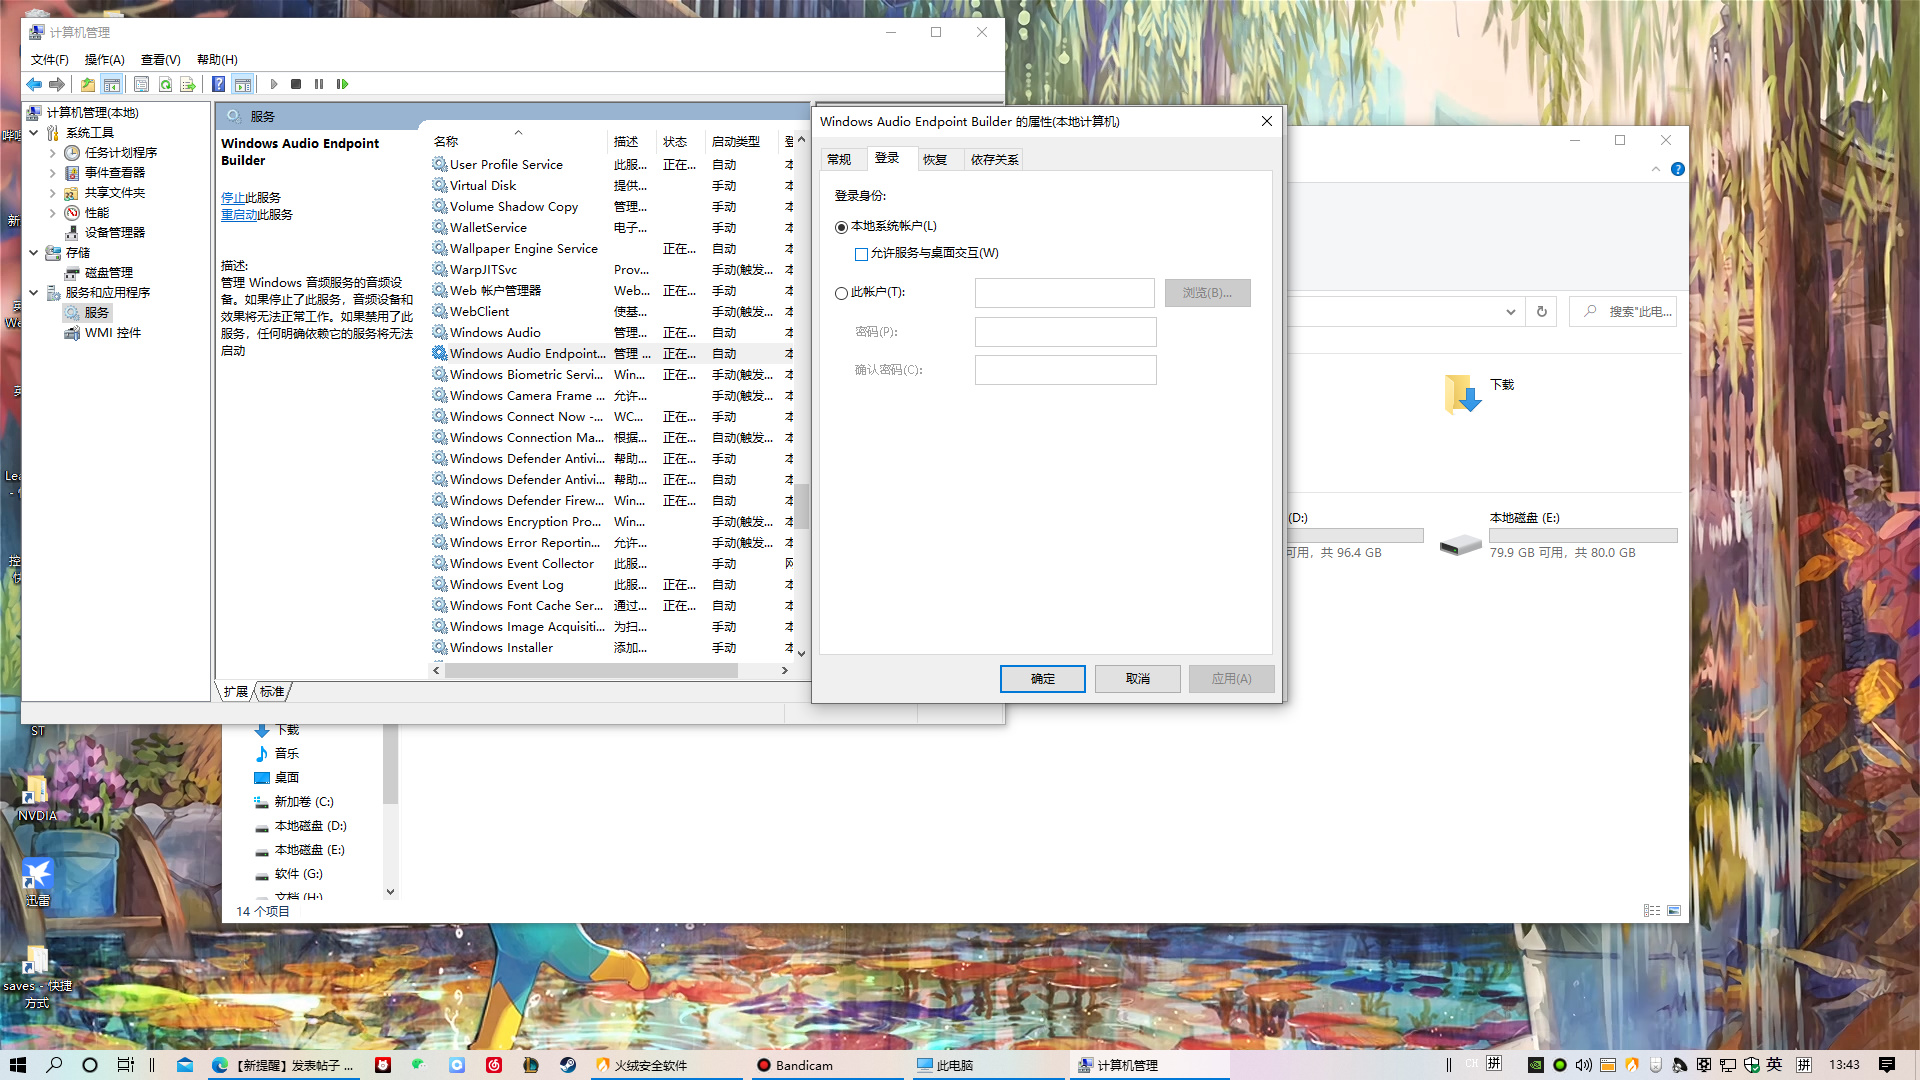This screenshot has width=1920, height=1080.
Task: Open File Explorer address bar dropdown arrow
Action: click(x=1510, y=312)
